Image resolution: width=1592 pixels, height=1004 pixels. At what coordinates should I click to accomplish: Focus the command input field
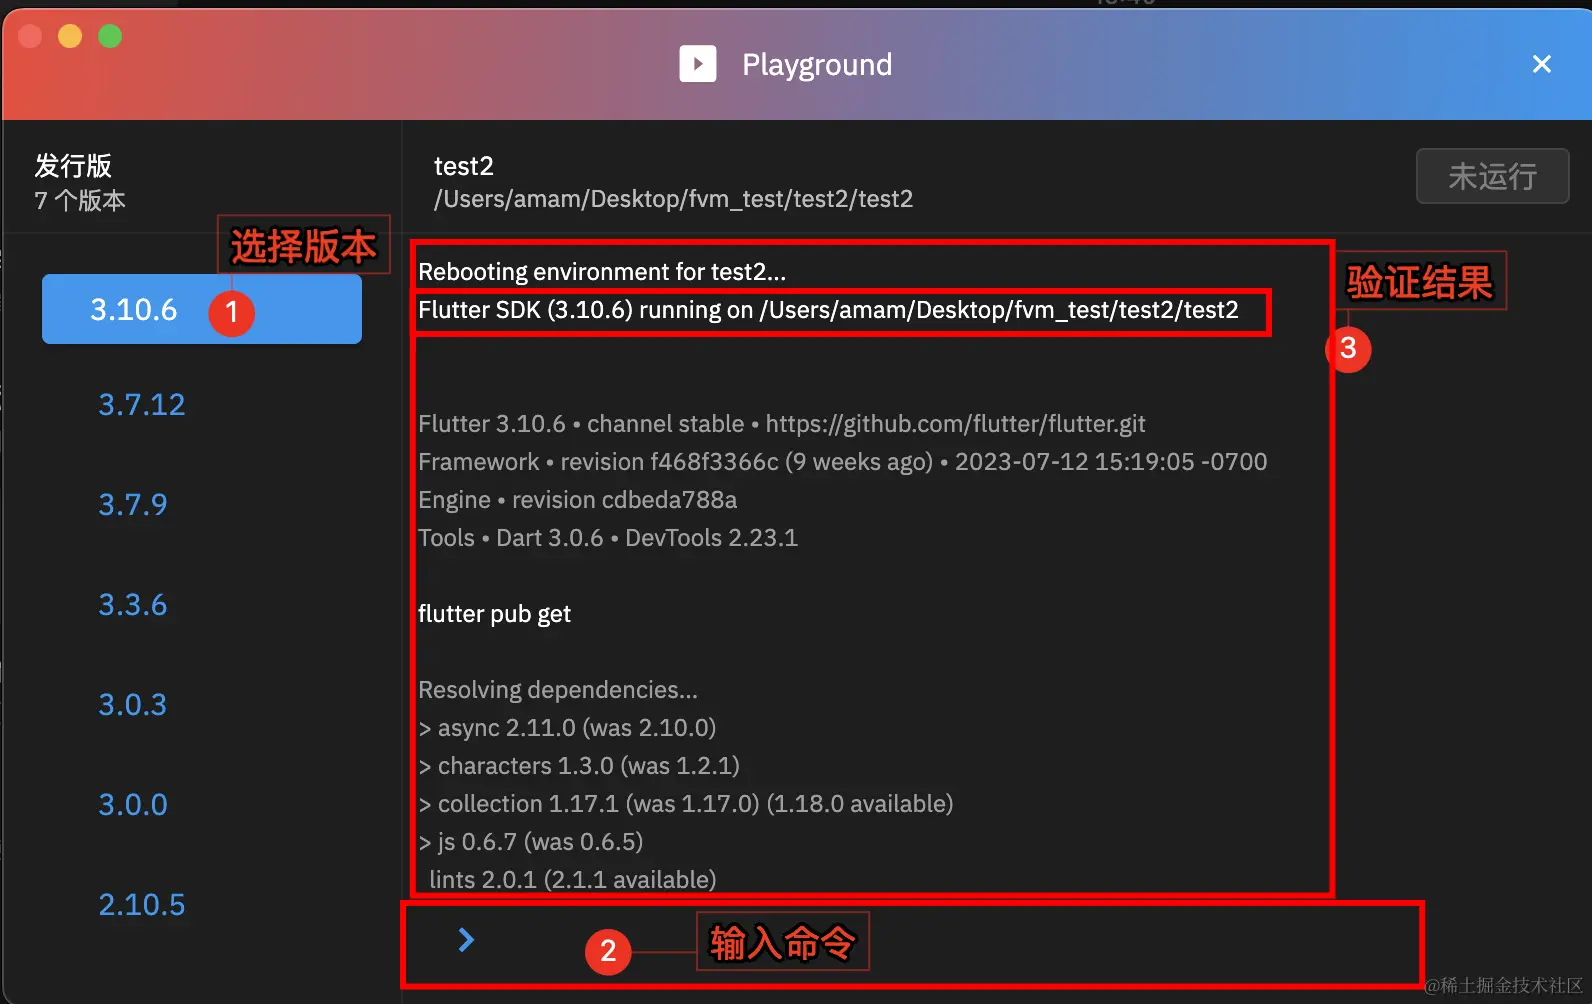(x=912, y=944)
